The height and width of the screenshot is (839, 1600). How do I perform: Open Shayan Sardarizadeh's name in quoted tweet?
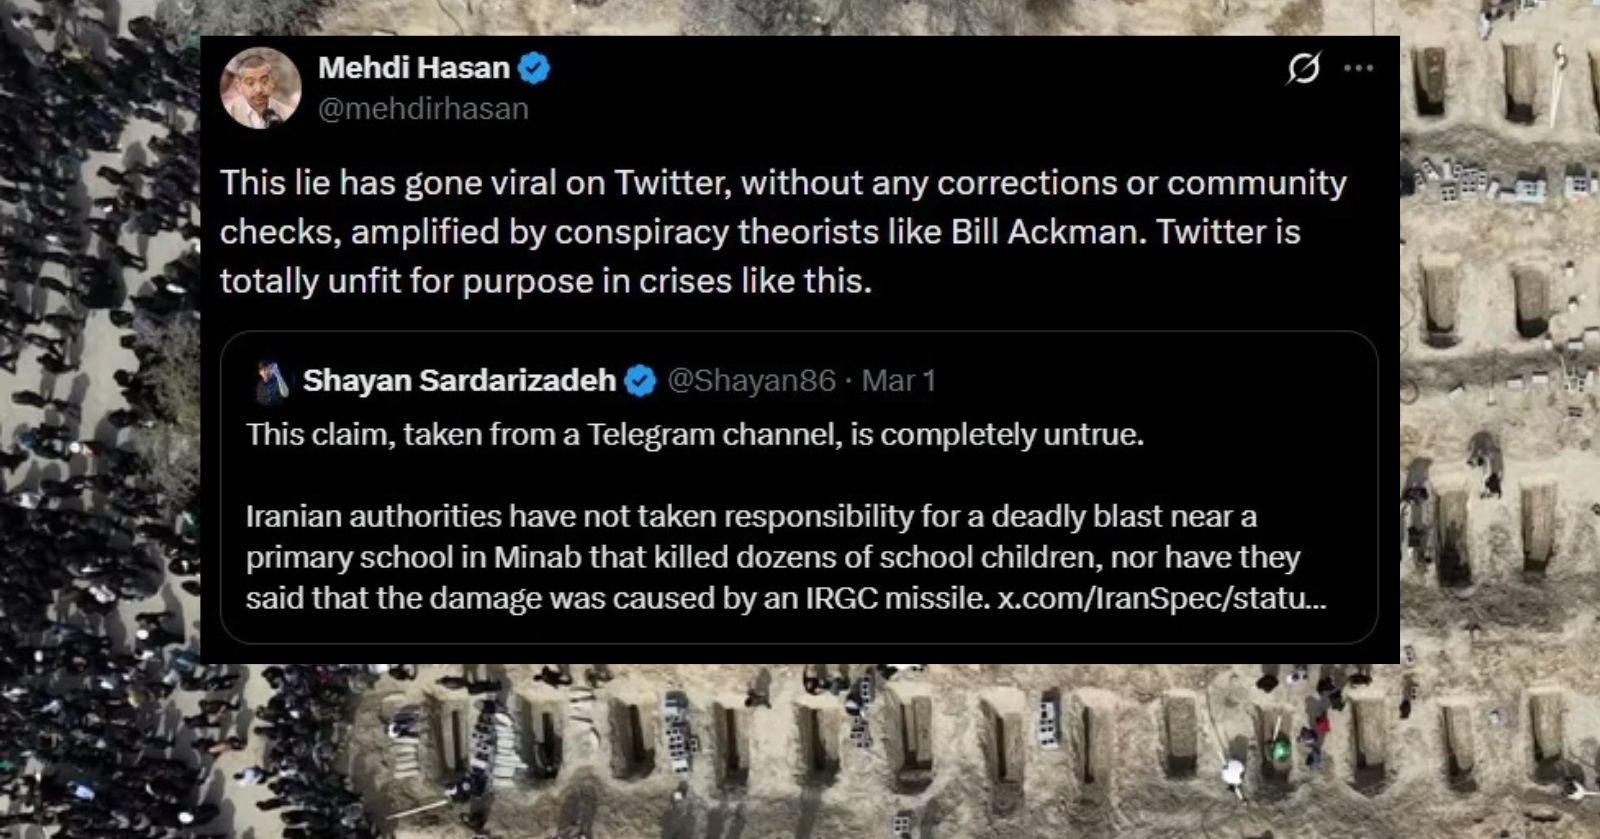tap(459, 381)
